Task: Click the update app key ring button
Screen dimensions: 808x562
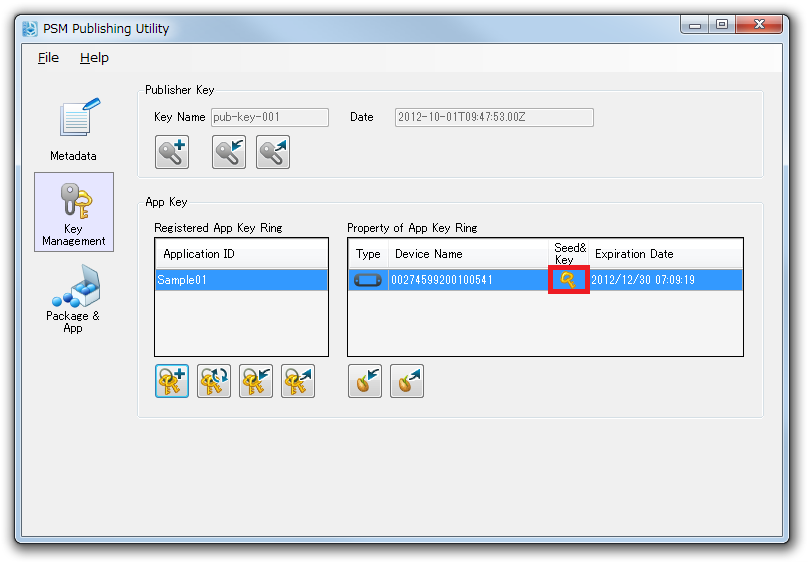Action: [214, 381]
